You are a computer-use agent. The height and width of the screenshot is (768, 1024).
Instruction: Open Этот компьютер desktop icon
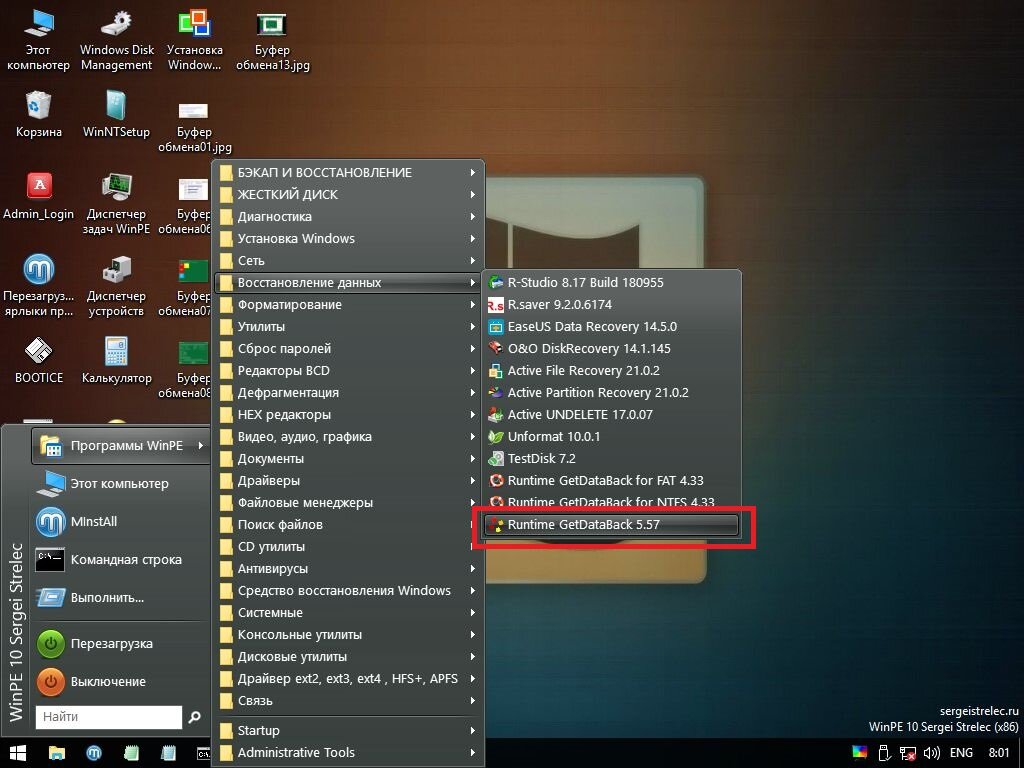tap(38, 39)
